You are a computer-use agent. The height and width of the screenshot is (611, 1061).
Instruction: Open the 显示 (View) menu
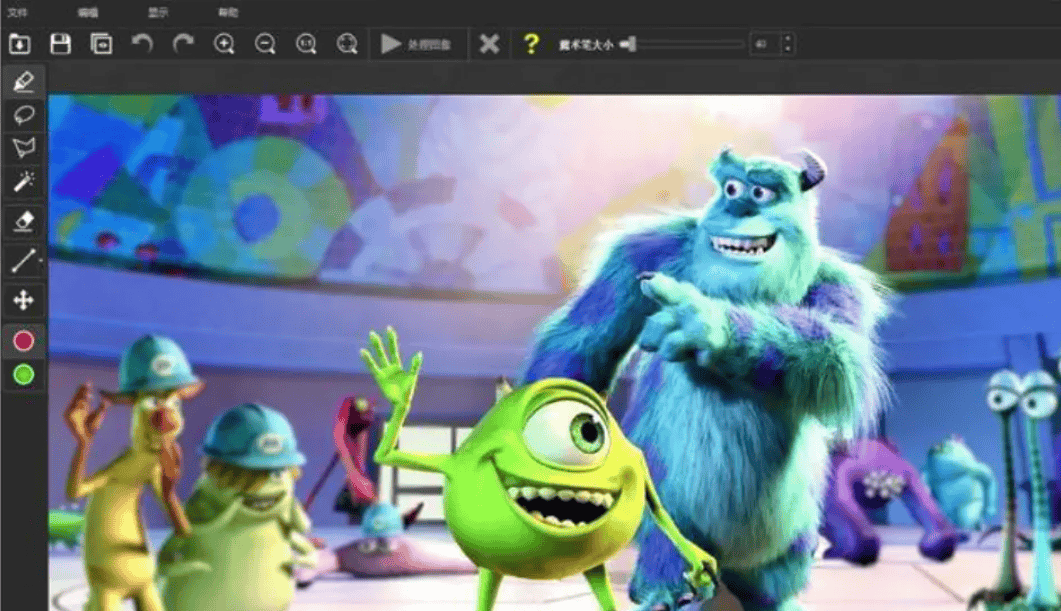coord(158,12)
